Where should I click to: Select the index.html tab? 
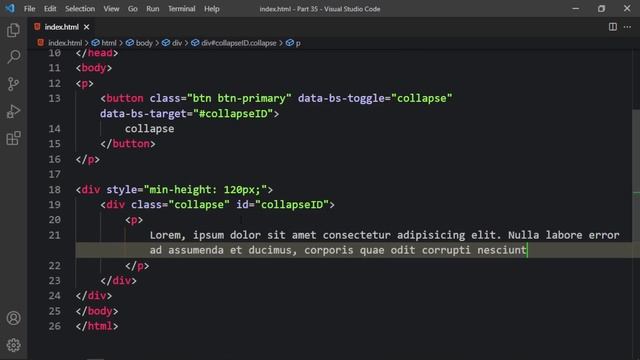tap(61, 27)
